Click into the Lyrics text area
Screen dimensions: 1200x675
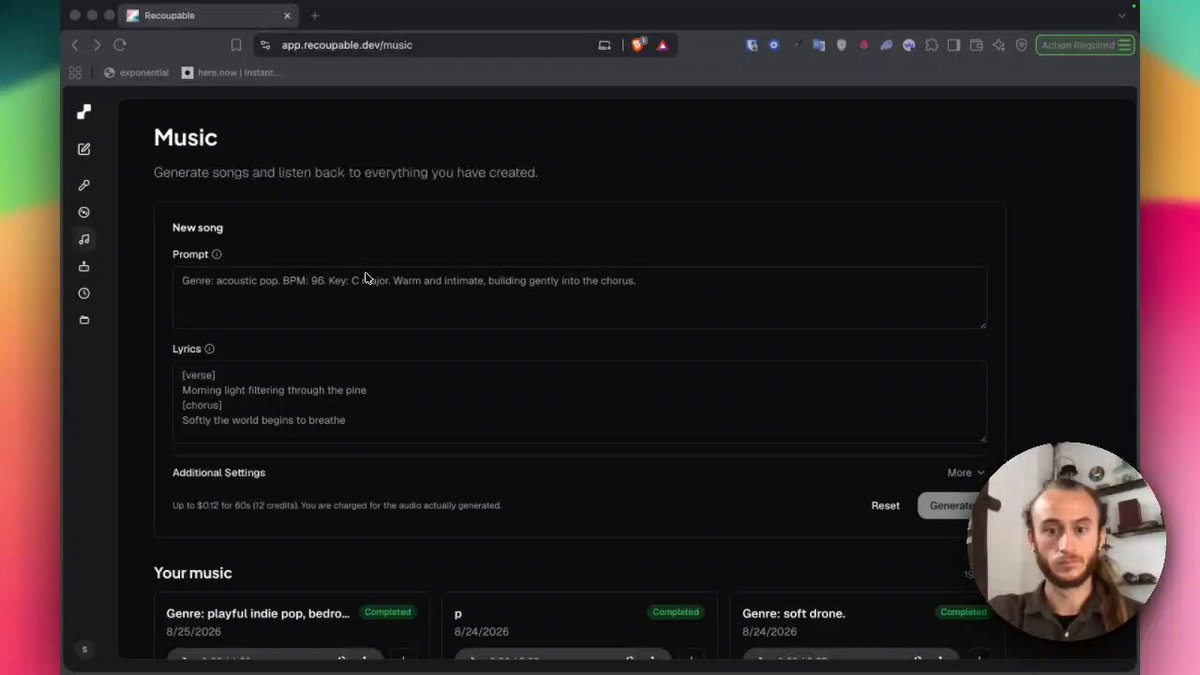click(x=579, y=401)
